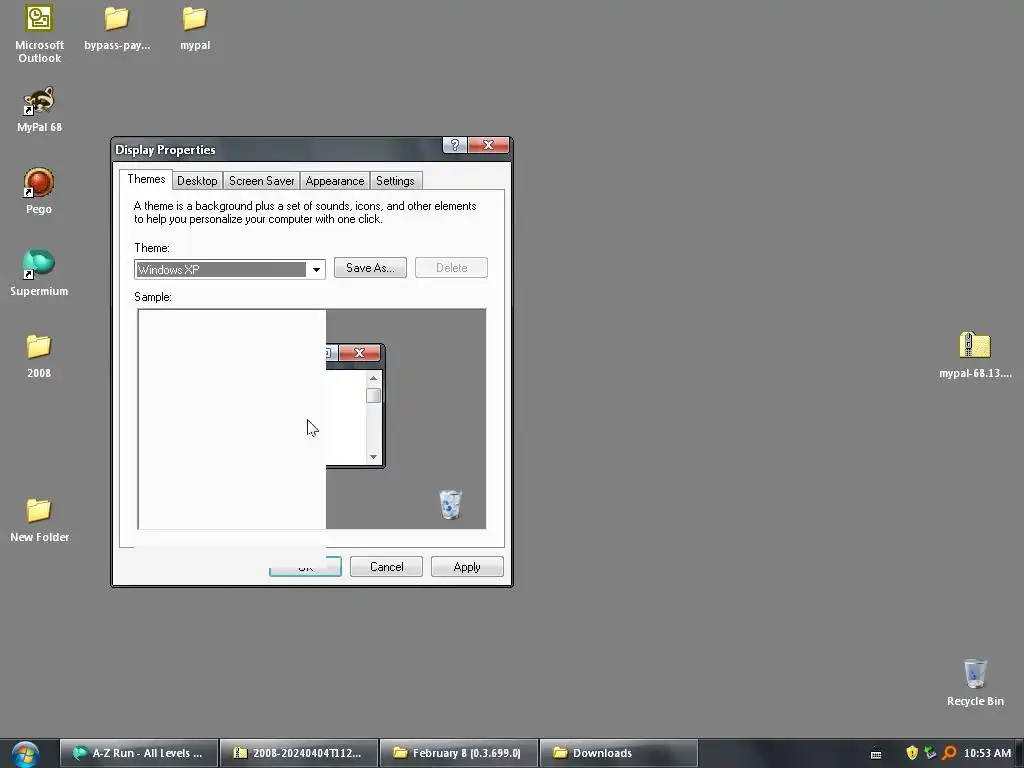Click the Apply button
This screenshot has height=768, width=1024.
pos(467,567)
